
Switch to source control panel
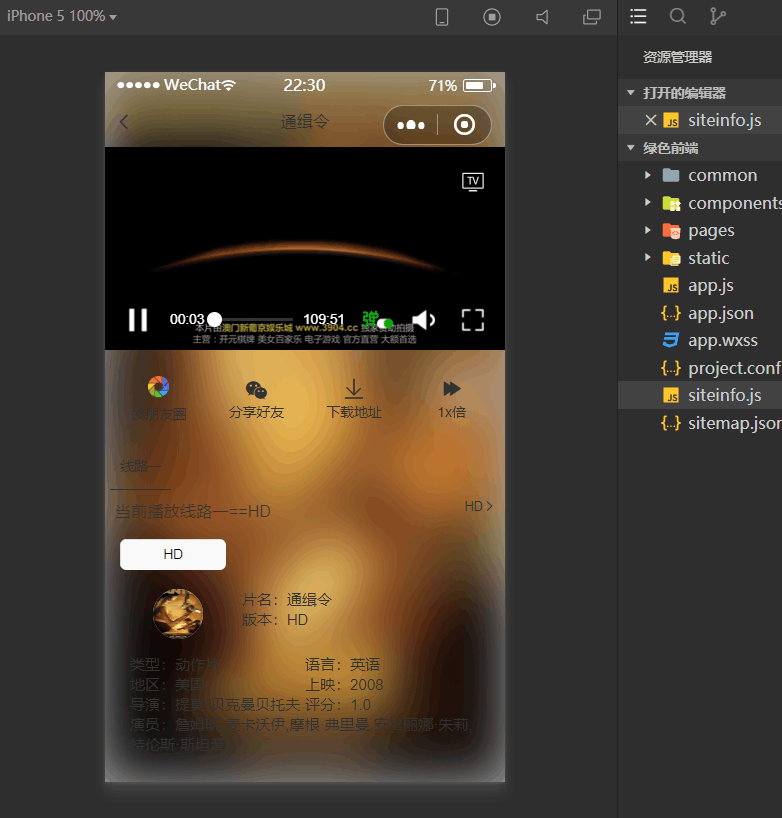click(717, 17)
